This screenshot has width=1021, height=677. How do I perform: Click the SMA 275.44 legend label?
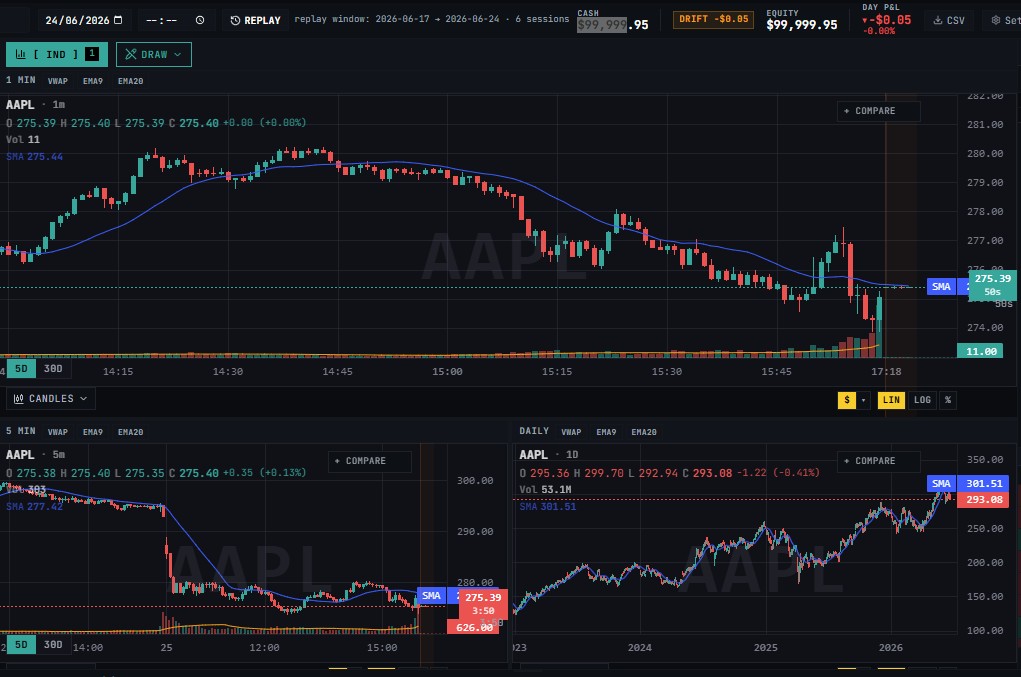pos(35,156)
